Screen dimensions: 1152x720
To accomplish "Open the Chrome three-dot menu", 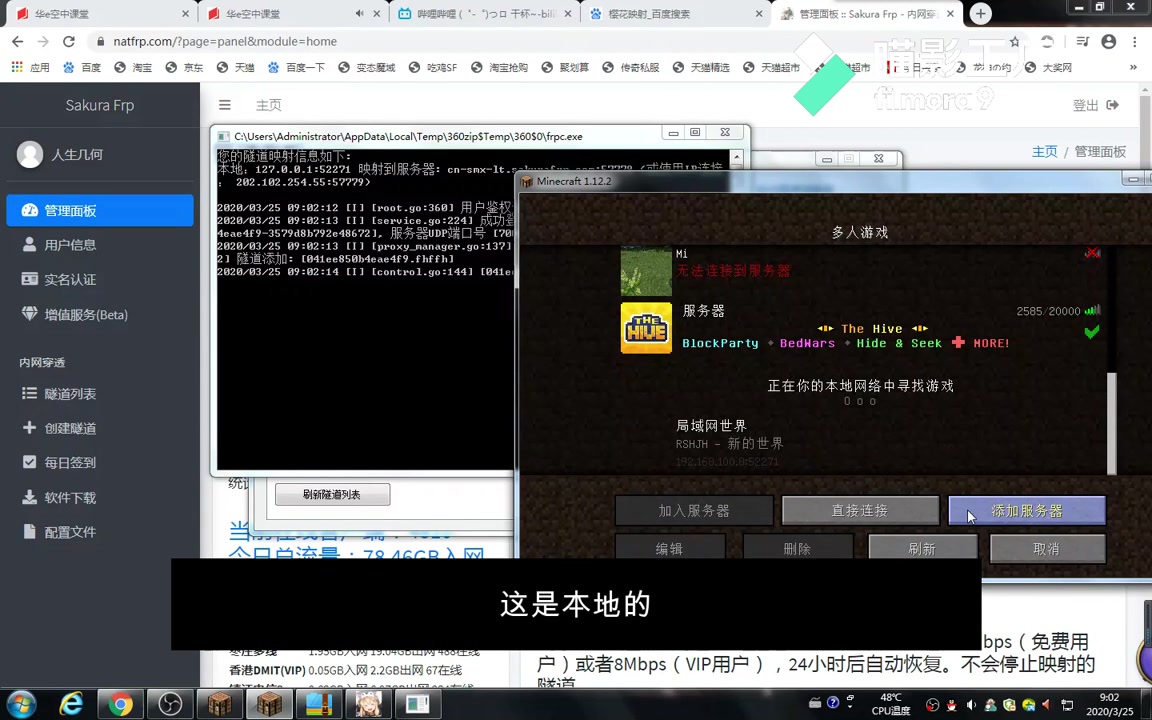I will pos(1136,42).
